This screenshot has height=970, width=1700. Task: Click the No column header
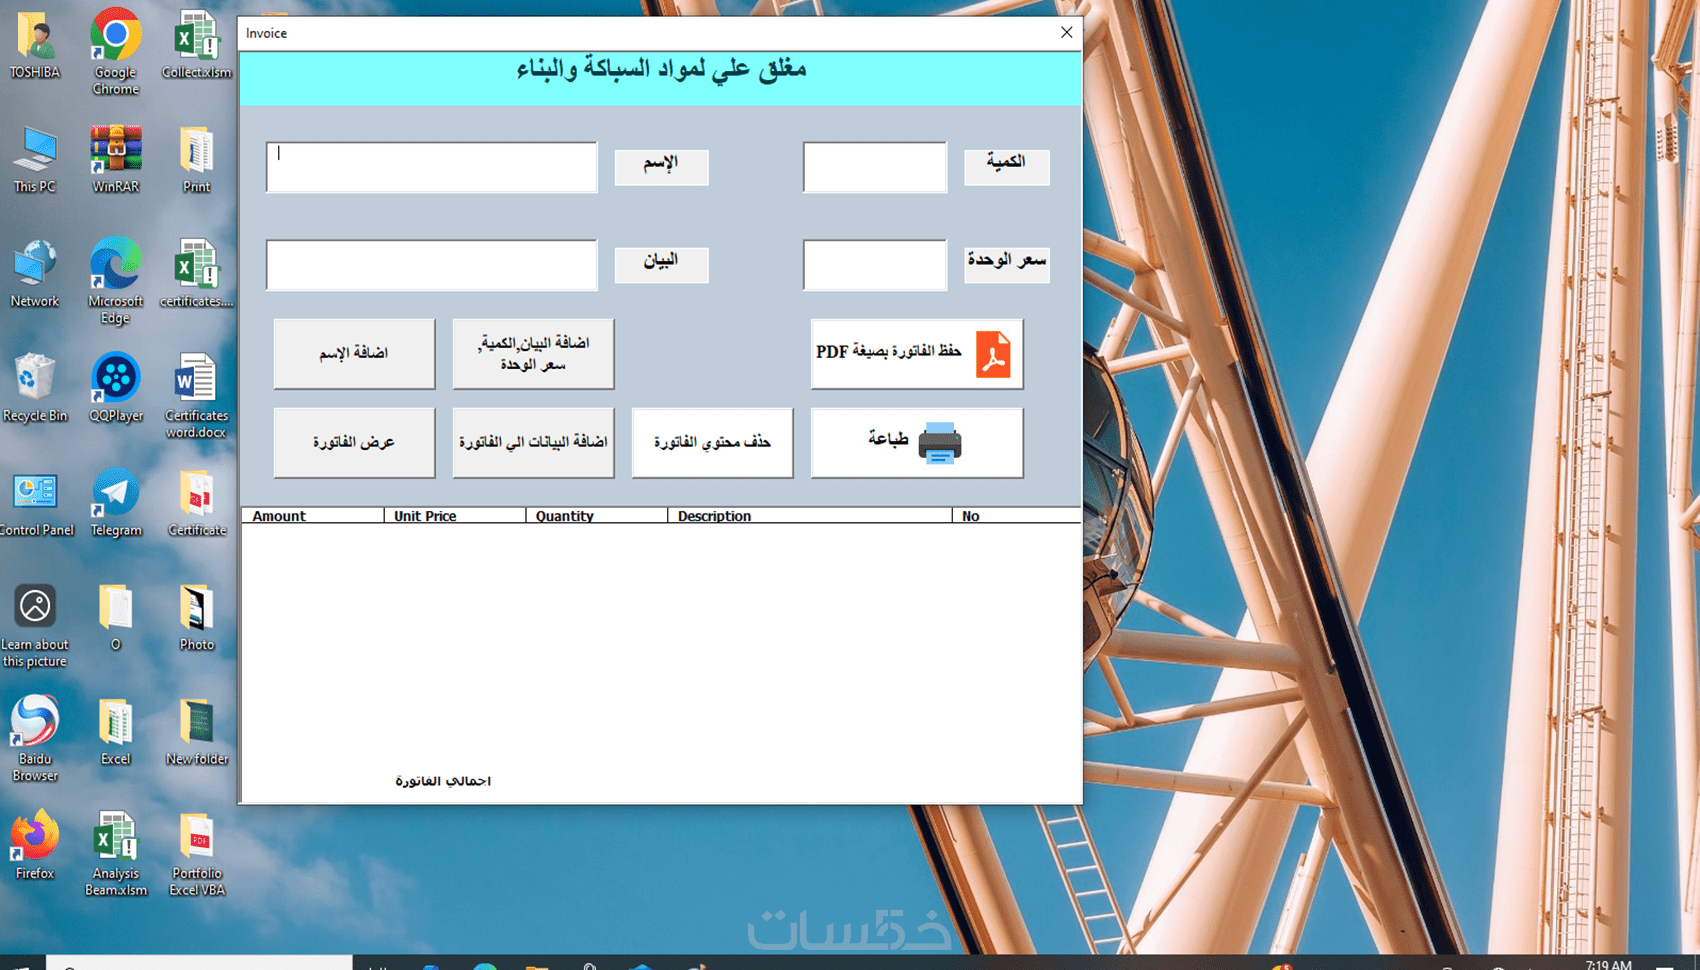1016,516
